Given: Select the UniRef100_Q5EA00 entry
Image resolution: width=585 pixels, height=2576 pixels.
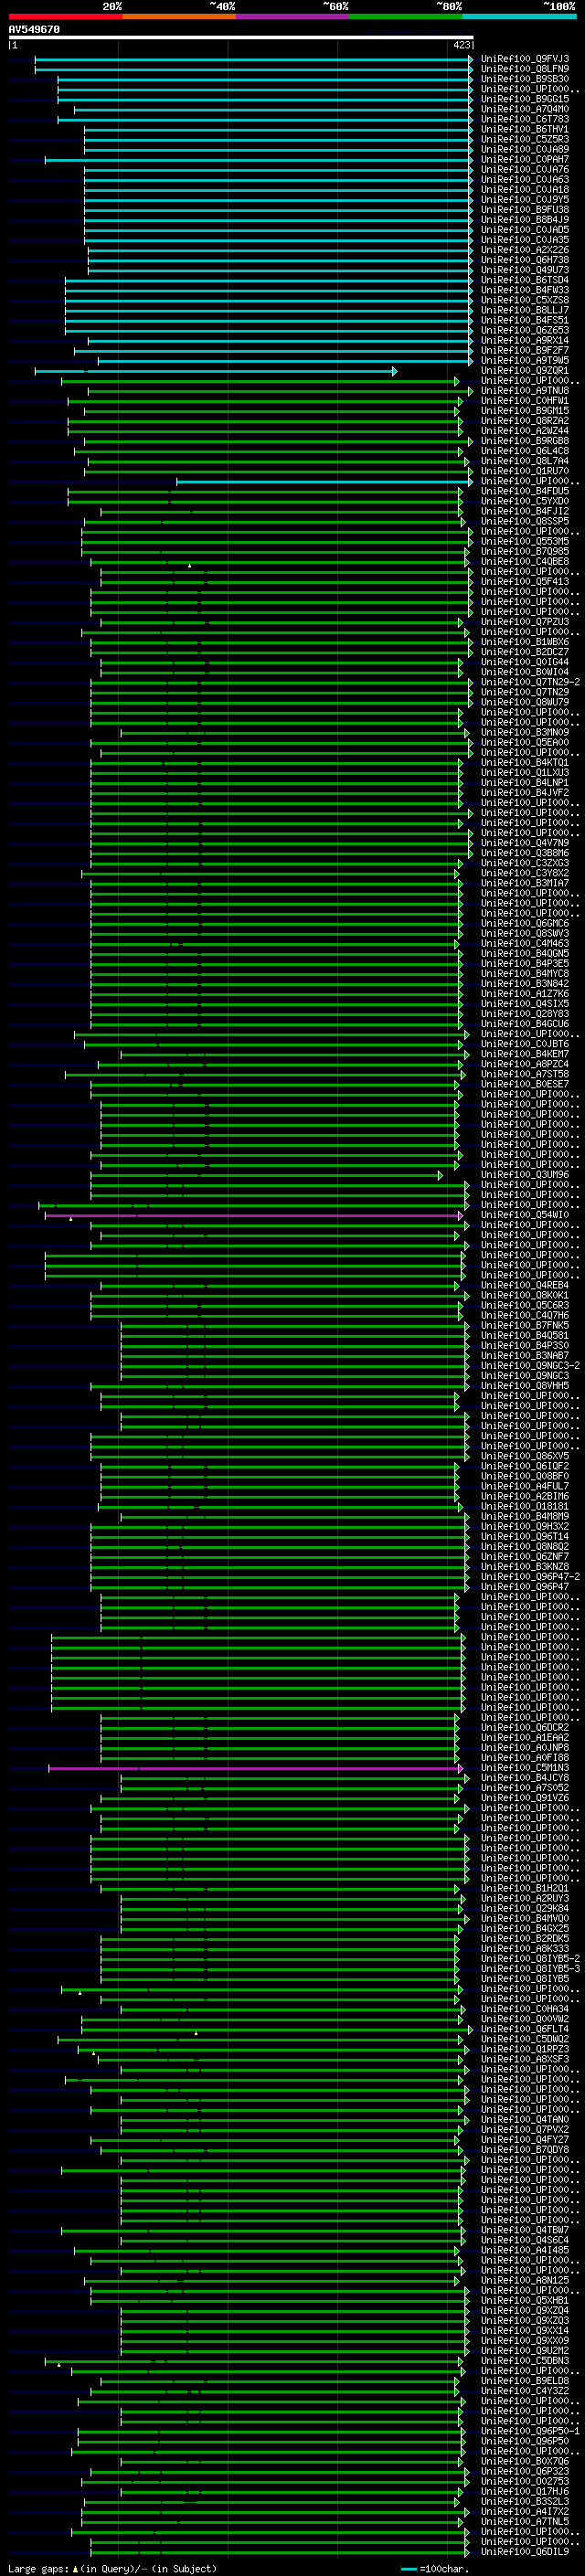Looking at the screenshot, I should tap(525, 742).
